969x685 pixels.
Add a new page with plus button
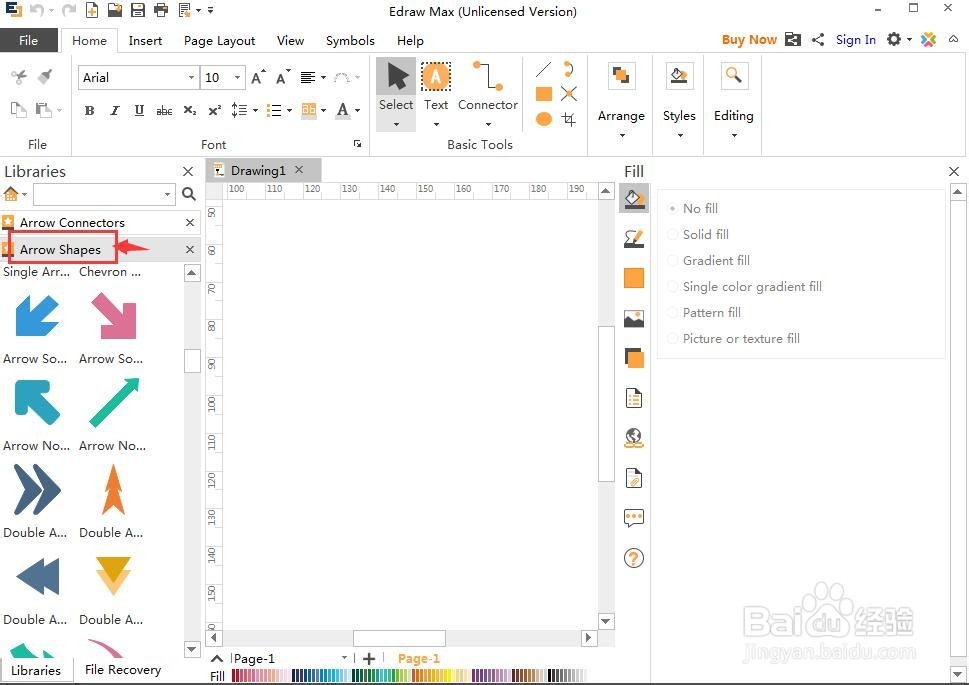[369, 658]
